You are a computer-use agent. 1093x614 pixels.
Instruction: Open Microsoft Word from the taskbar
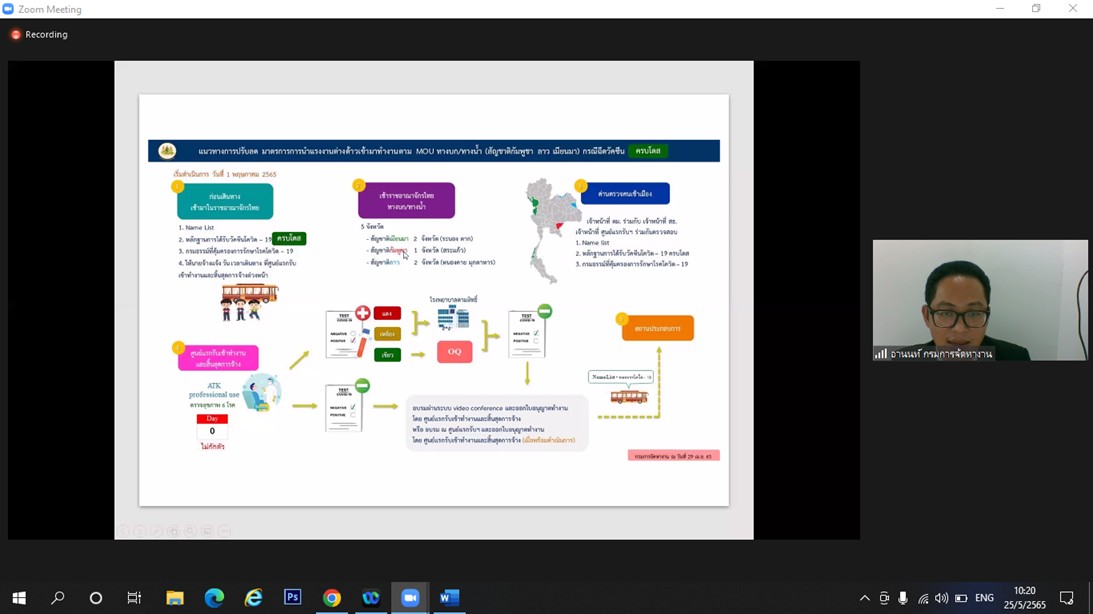pos(449,598)
